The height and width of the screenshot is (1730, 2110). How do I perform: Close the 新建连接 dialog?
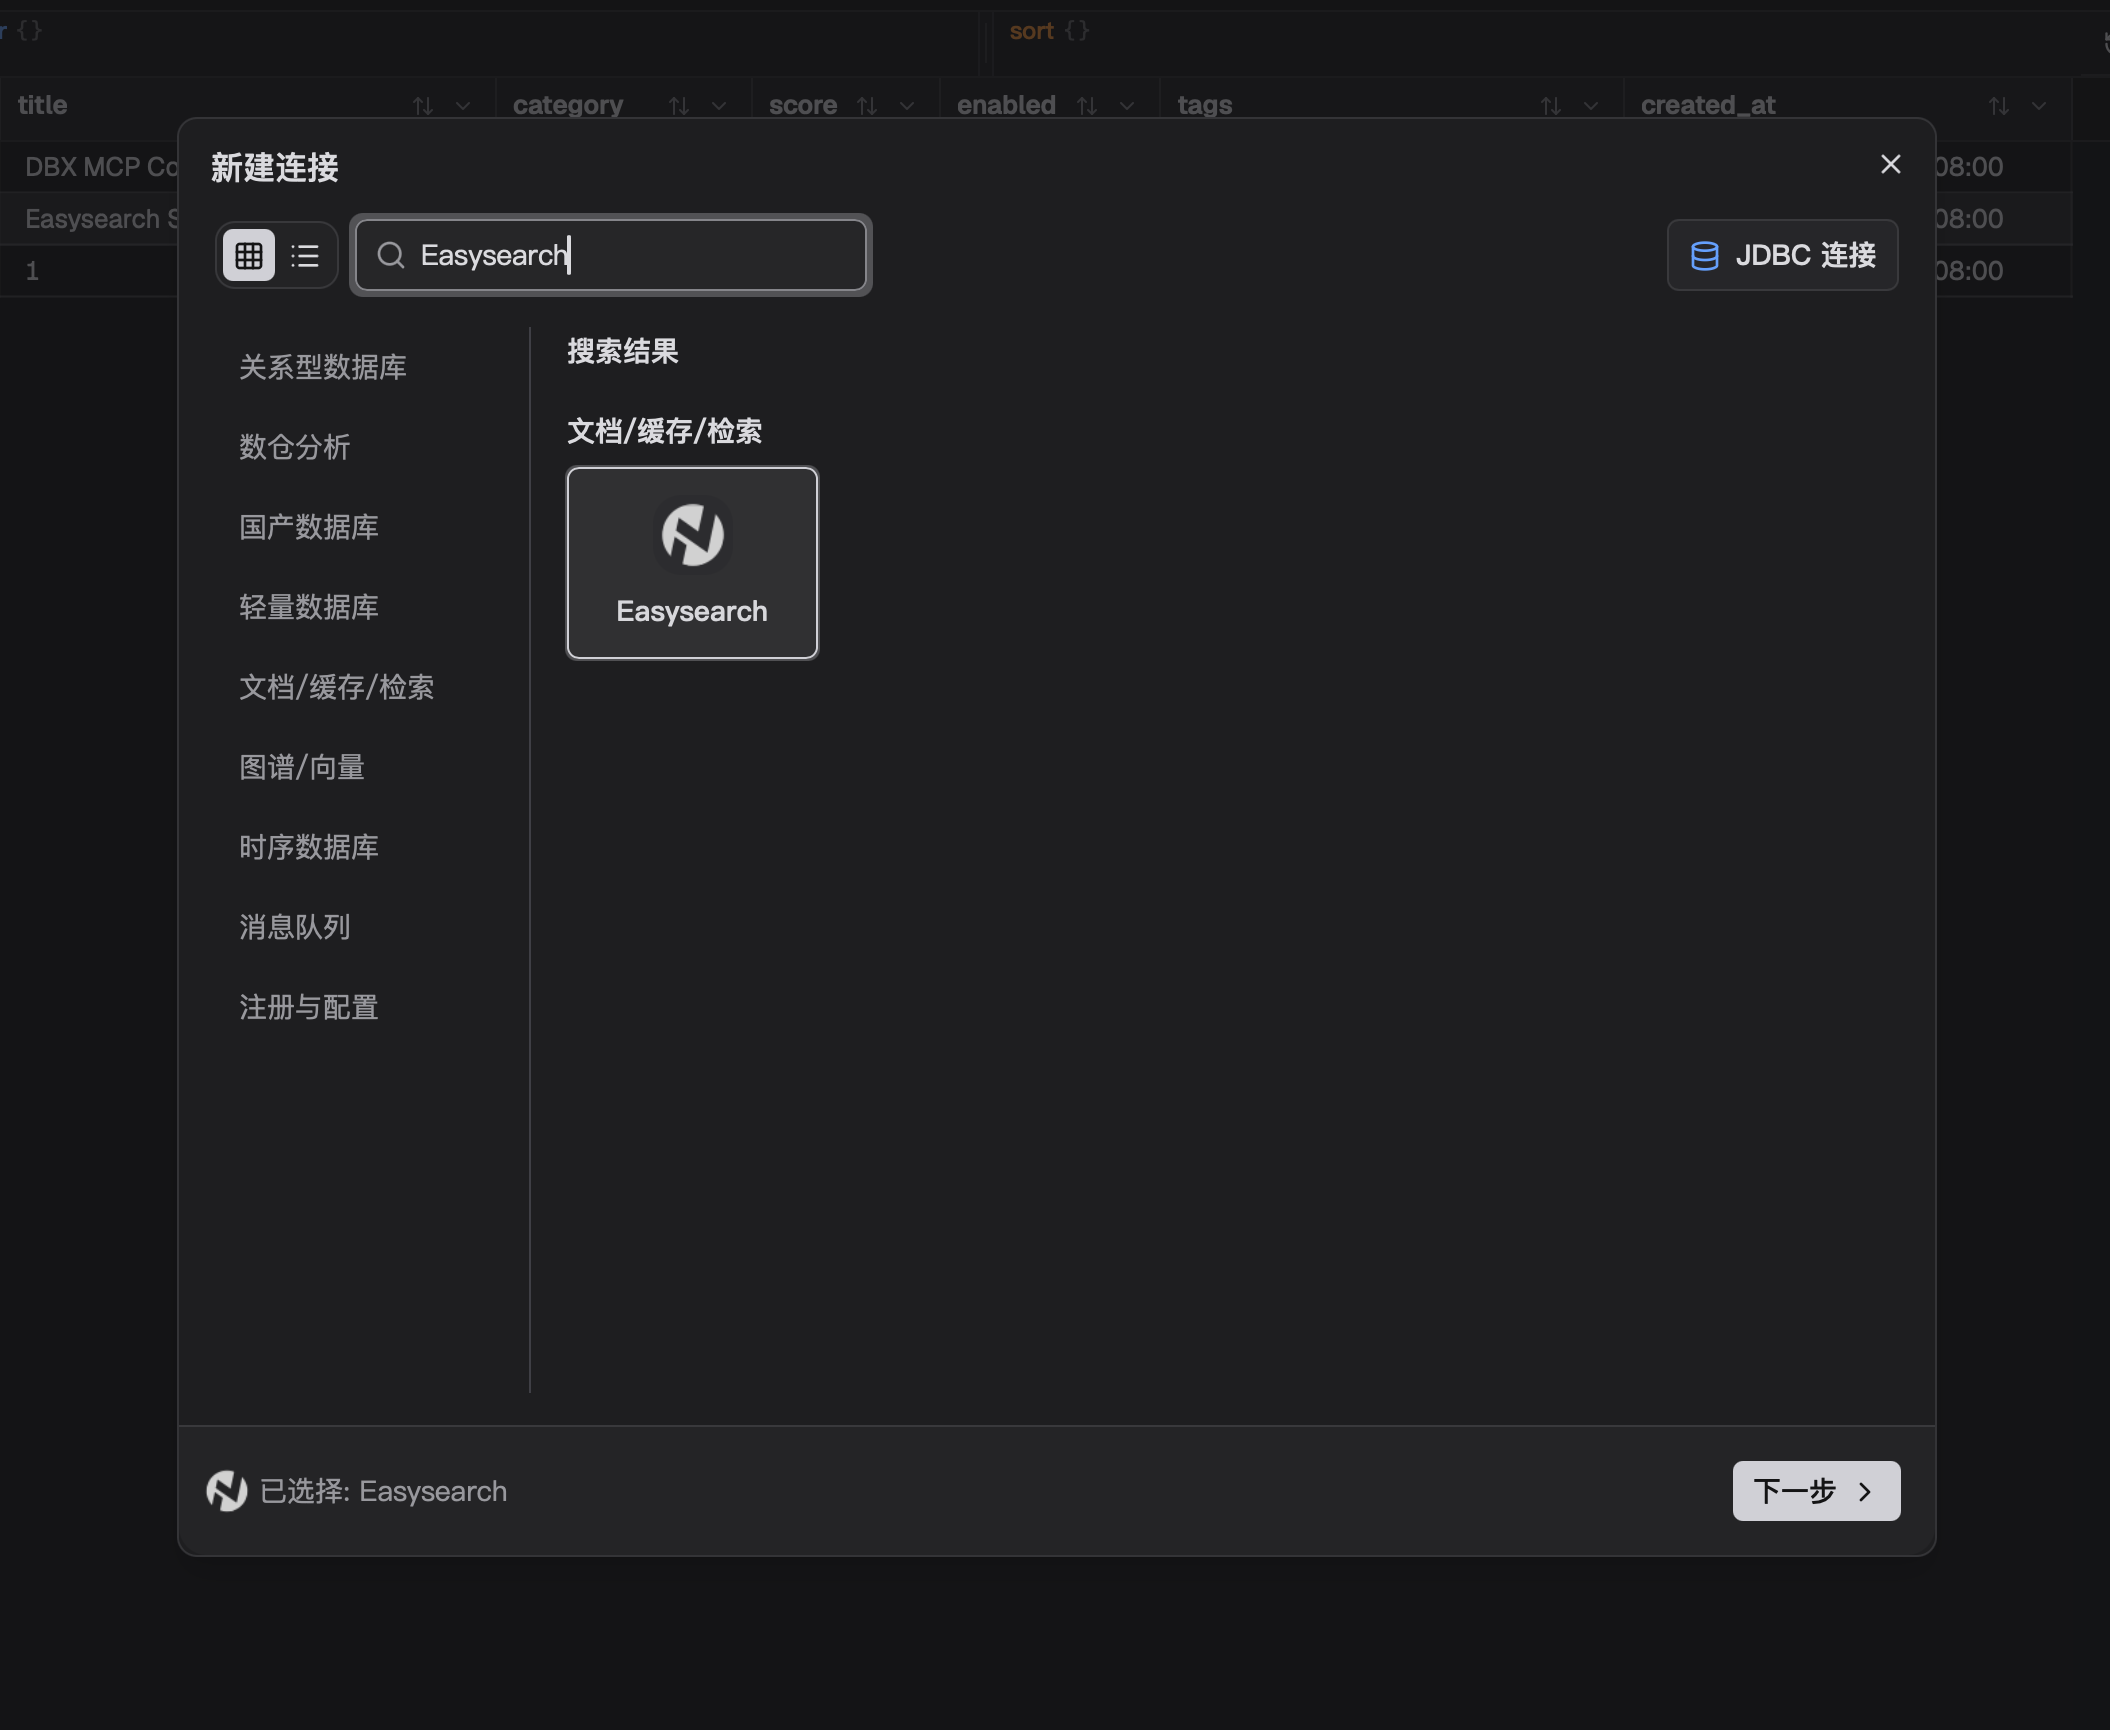(x=1890, y=164)
